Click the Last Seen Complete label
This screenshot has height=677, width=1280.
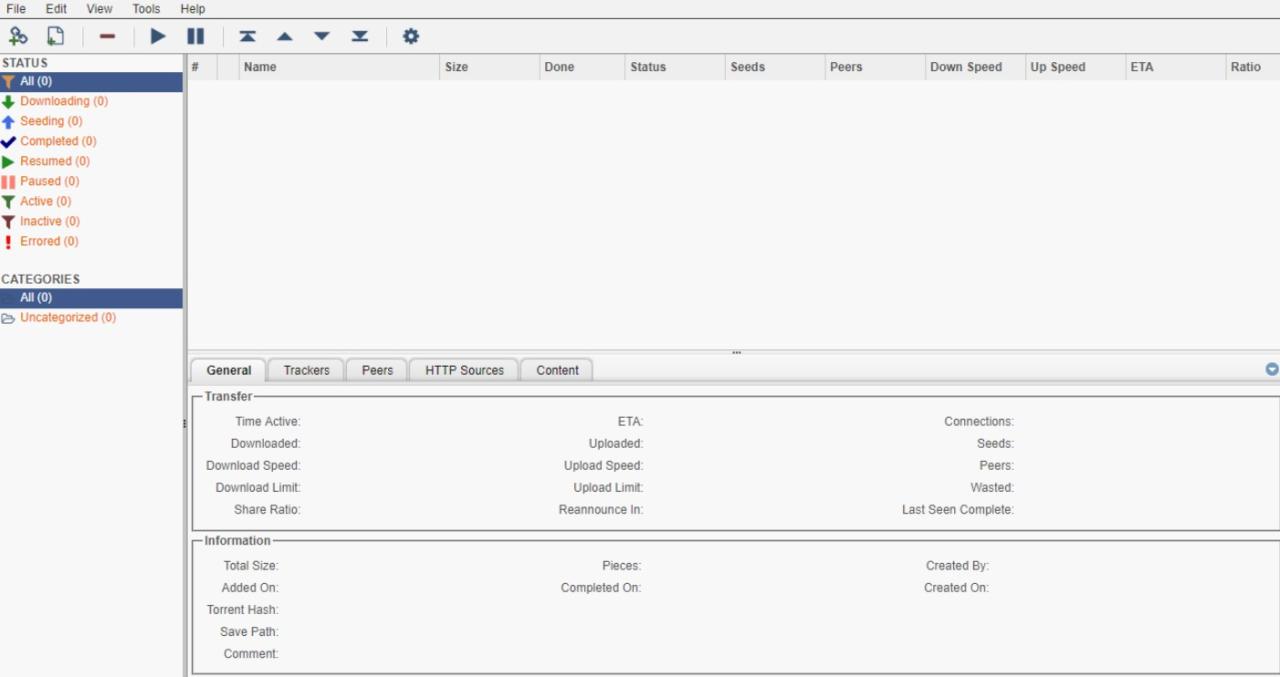tap(958, 510)
